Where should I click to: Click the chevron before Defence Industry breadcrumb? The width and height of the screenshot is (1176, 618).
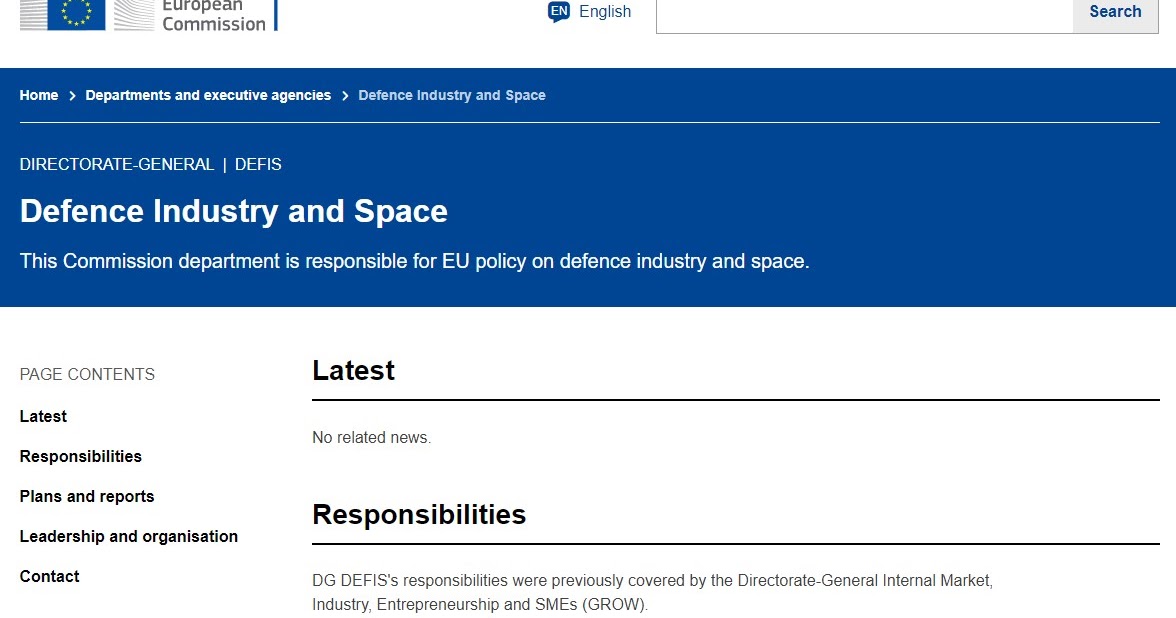(x=344, y=95)
